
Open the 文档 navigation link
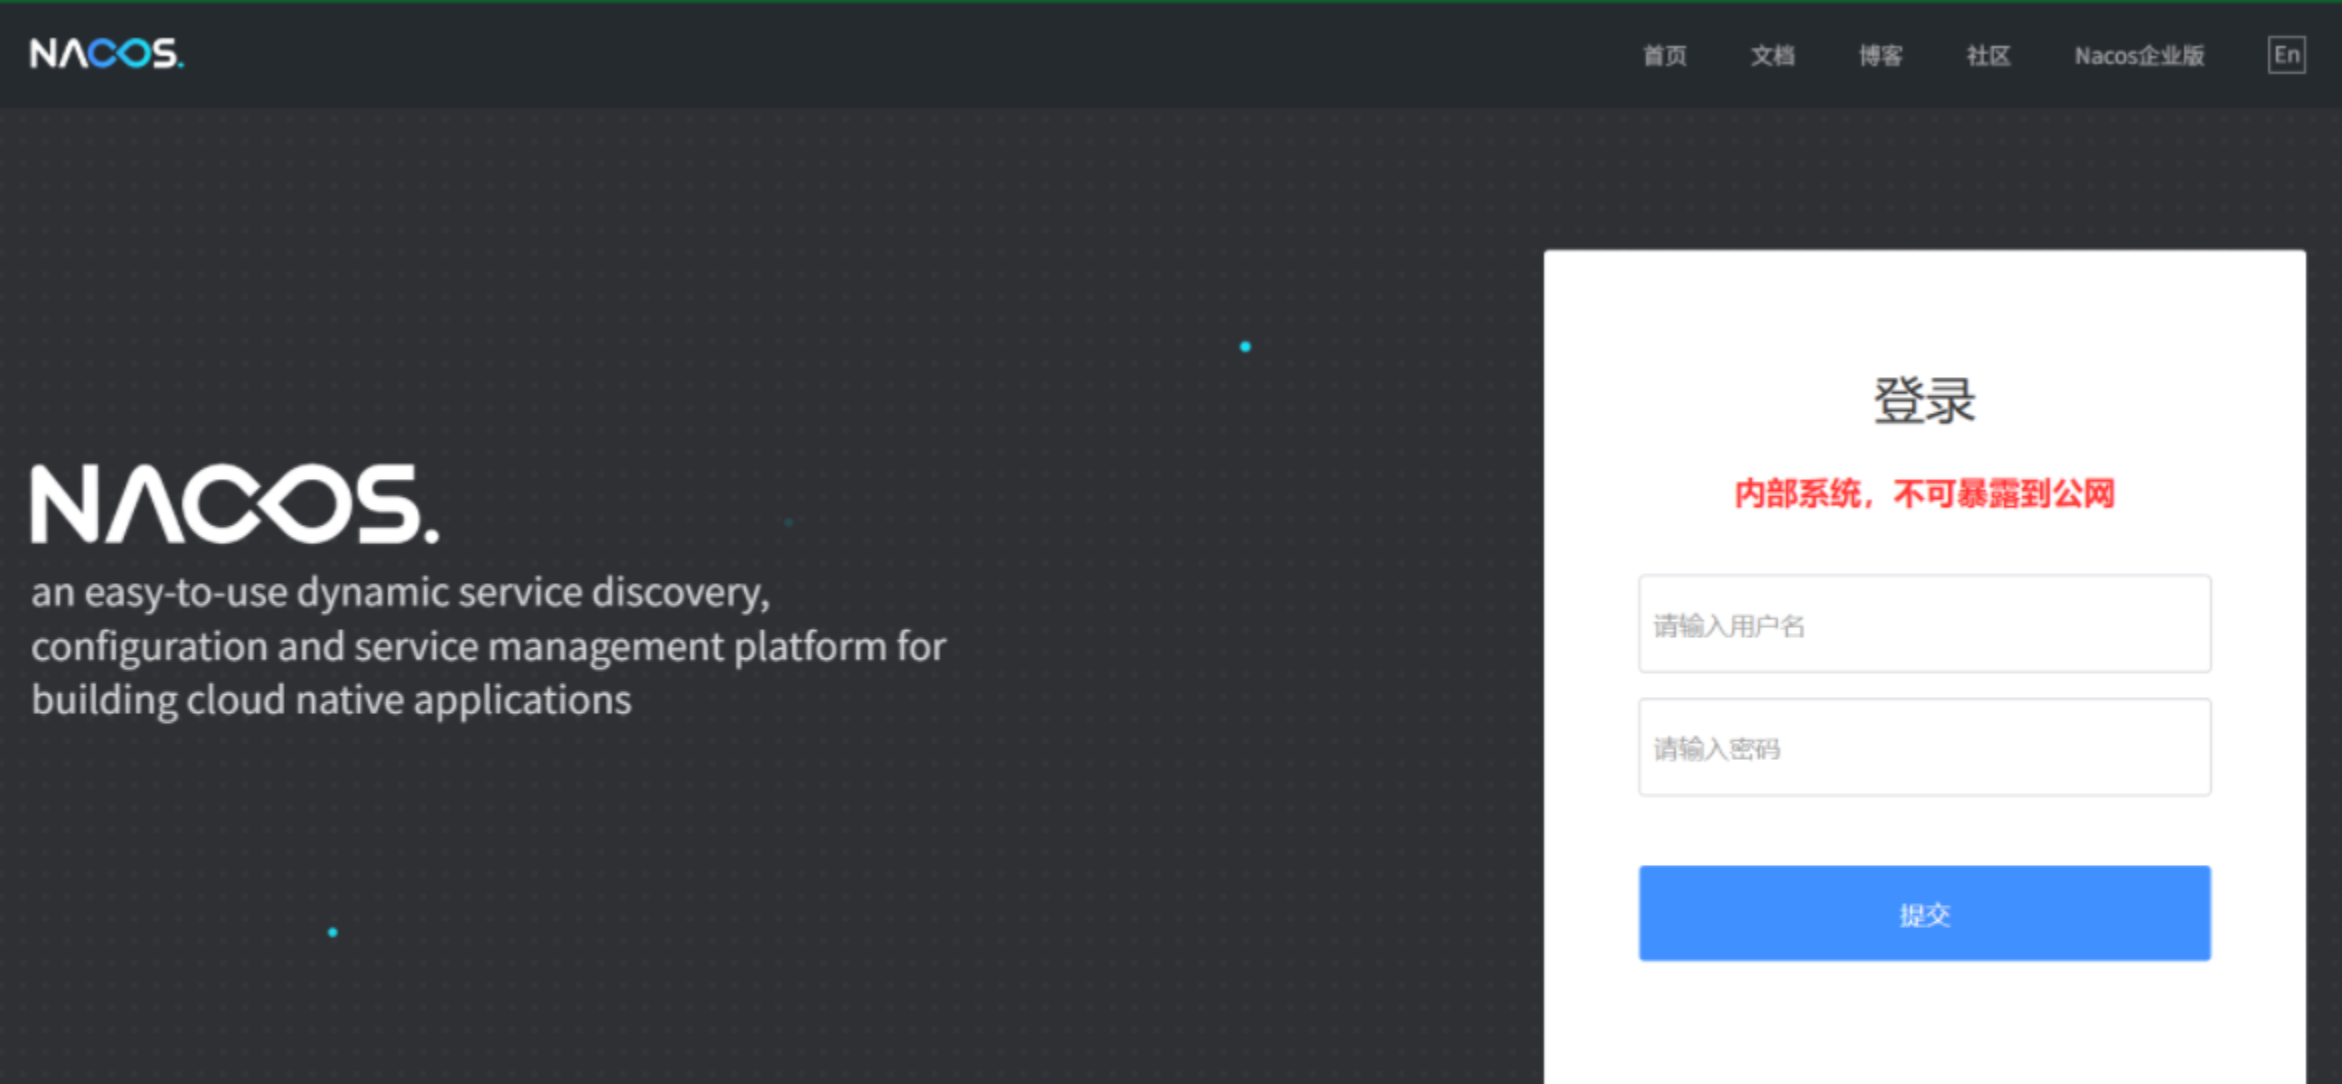point(1773,56)
